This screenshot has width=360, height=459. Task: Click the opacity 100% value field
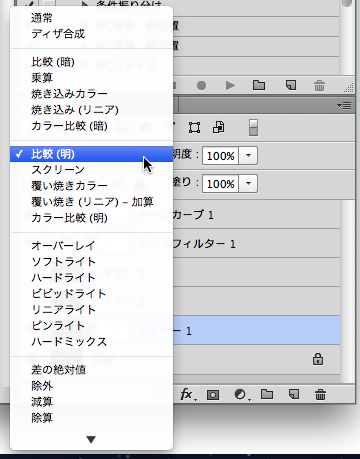[220, 156]
